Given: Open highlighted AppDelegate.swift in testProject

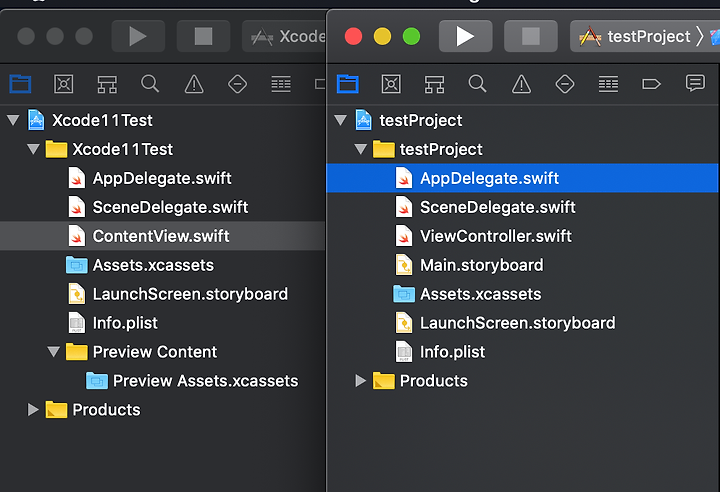Looking at the screenshot, I should (523, 178).
